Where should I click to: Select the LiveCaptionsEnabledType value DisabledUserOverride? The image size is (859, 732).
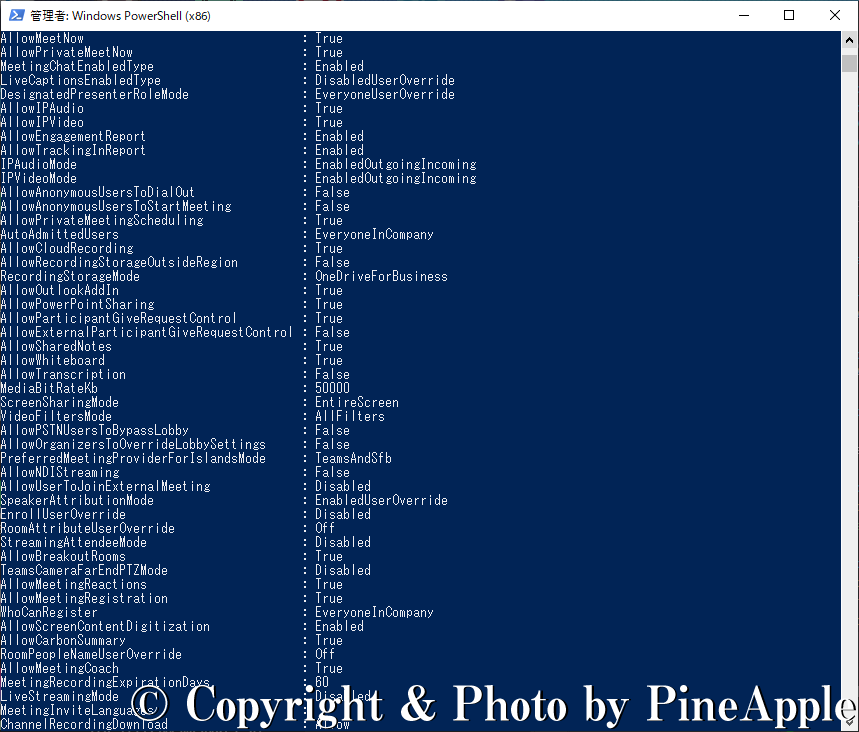tap(384, 80)
